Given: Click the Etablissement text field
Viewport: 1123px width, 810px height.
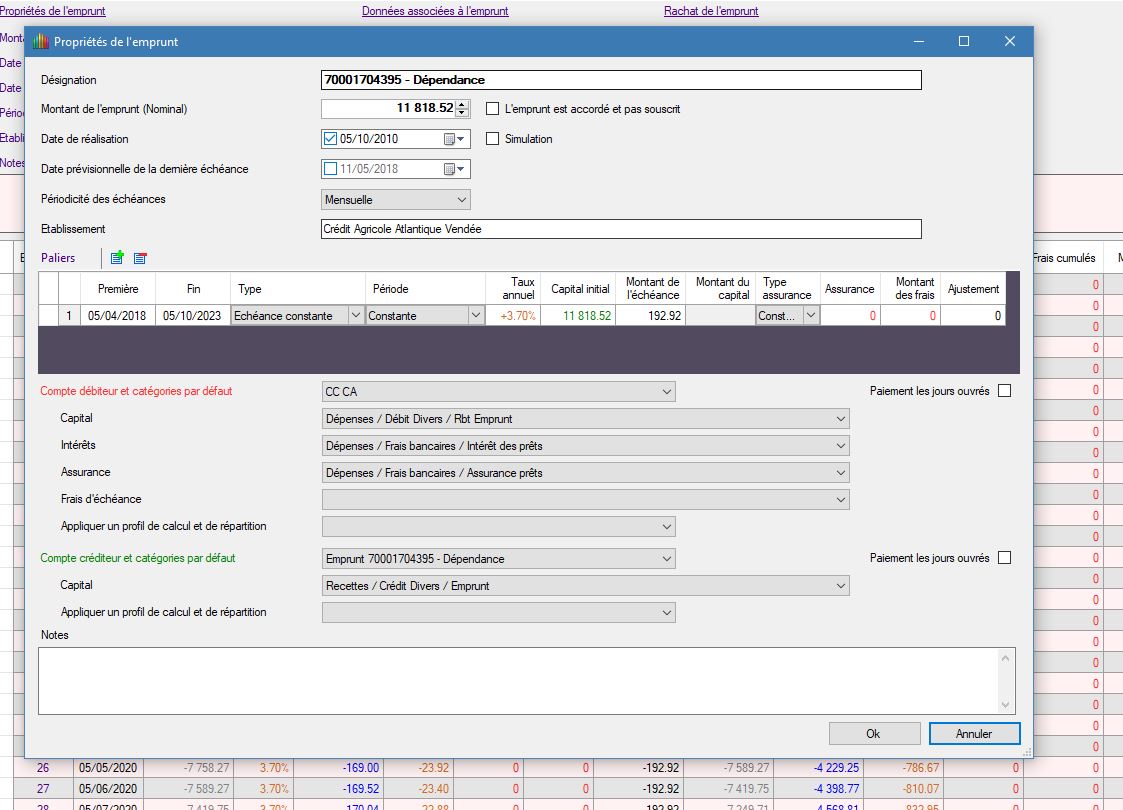Looking at the screenshot, I should [x=620, y=229].
